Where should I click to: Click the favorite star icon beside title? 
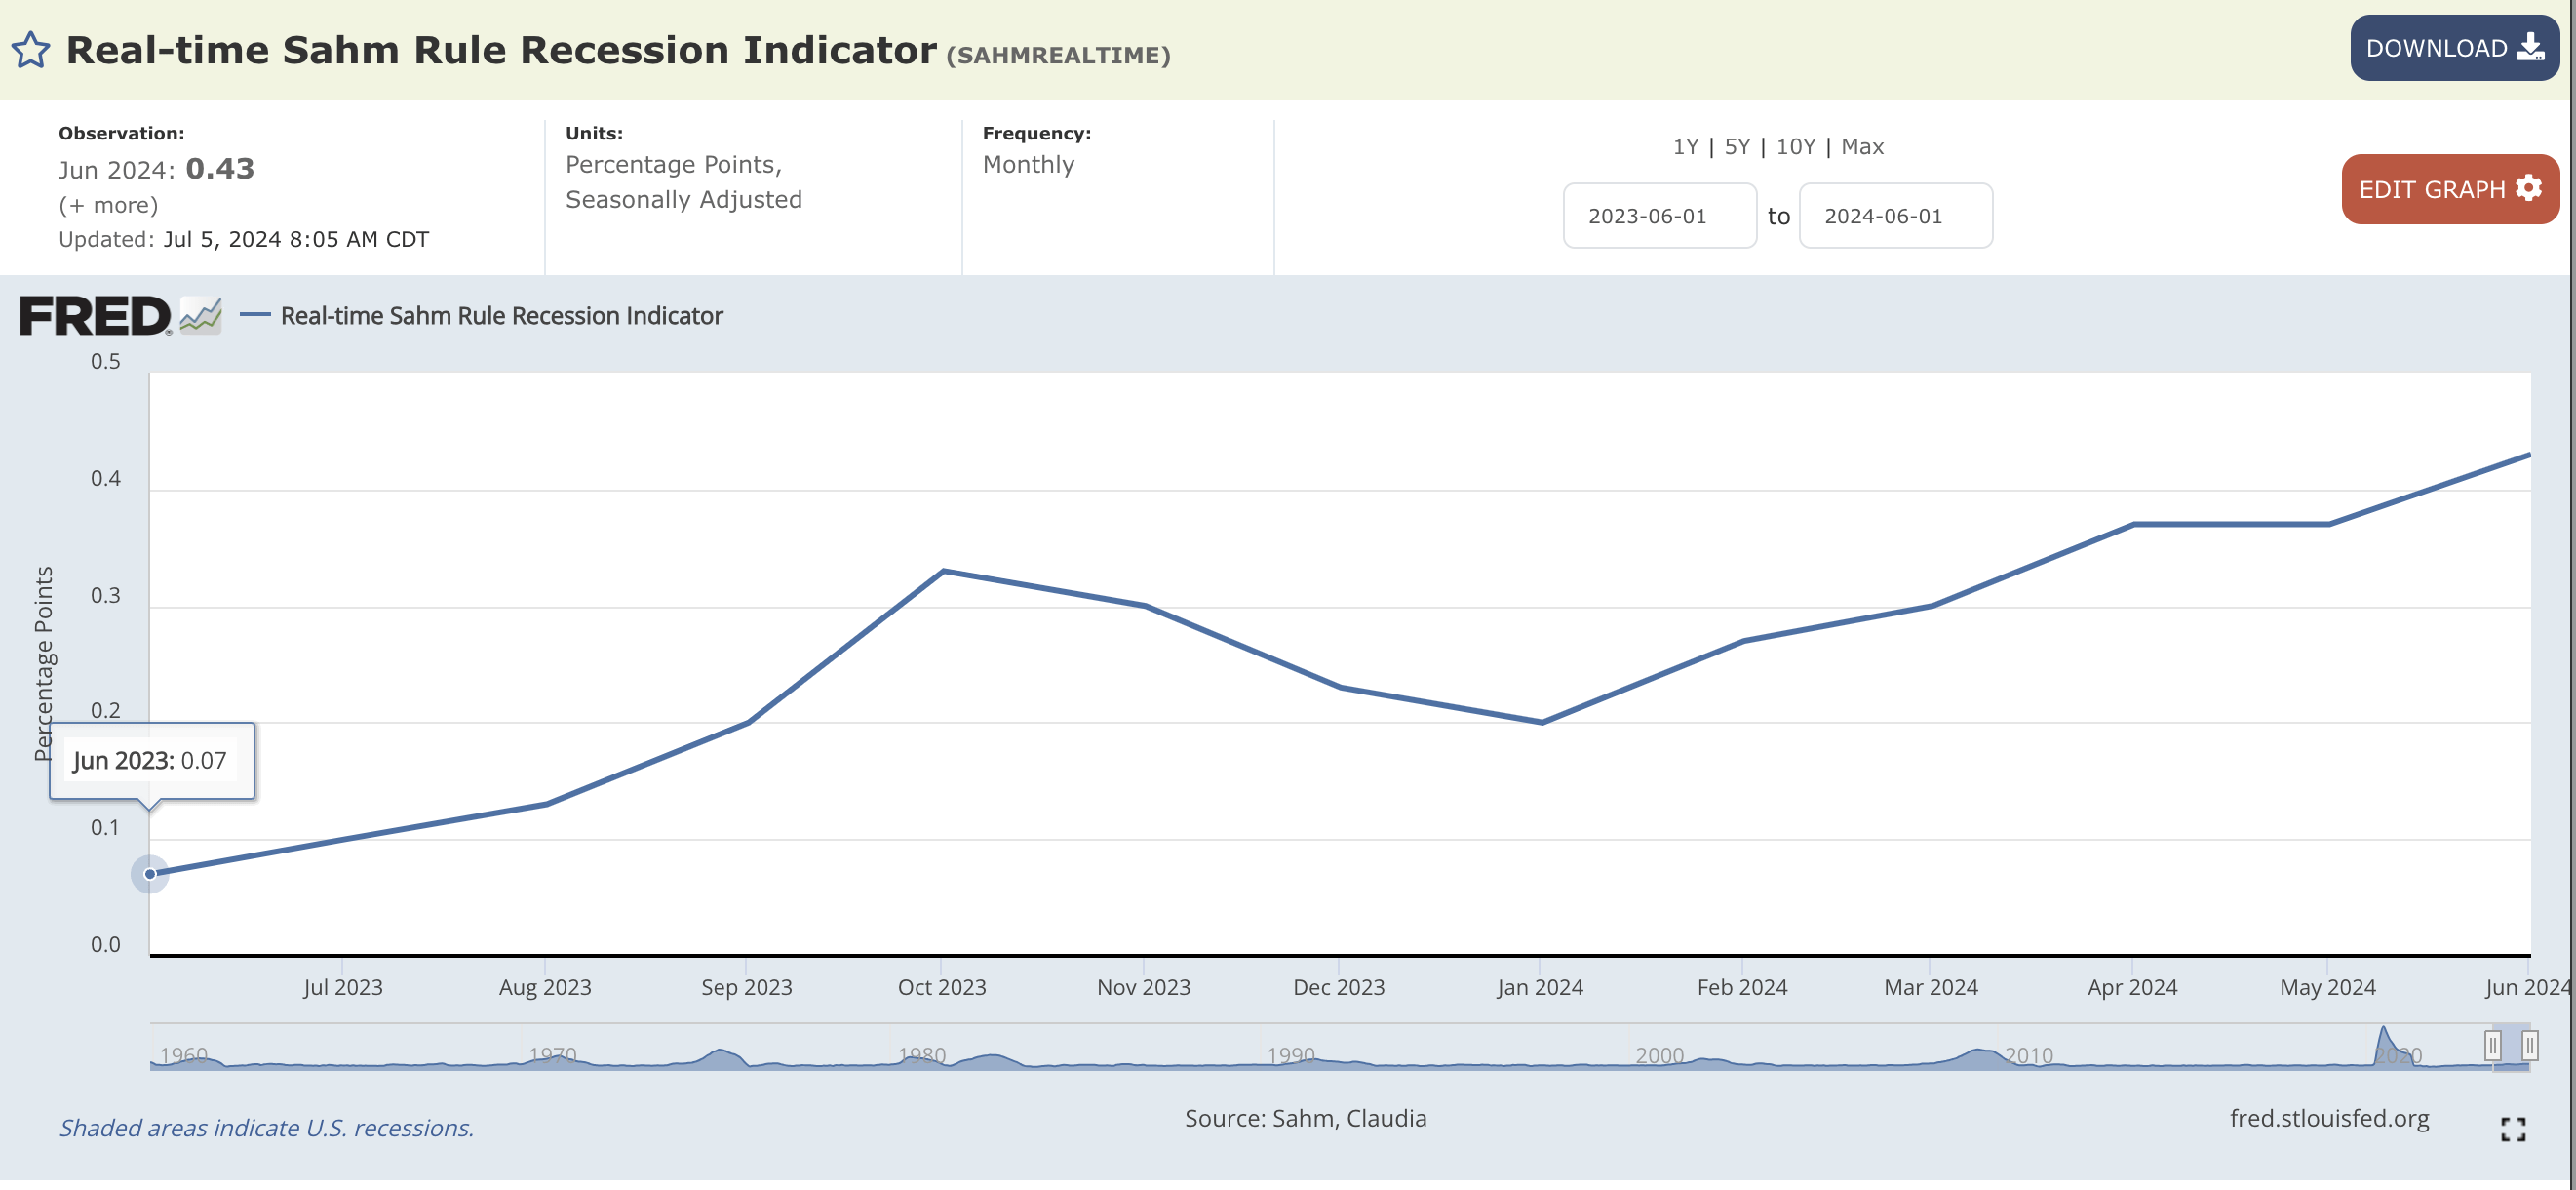30,50
